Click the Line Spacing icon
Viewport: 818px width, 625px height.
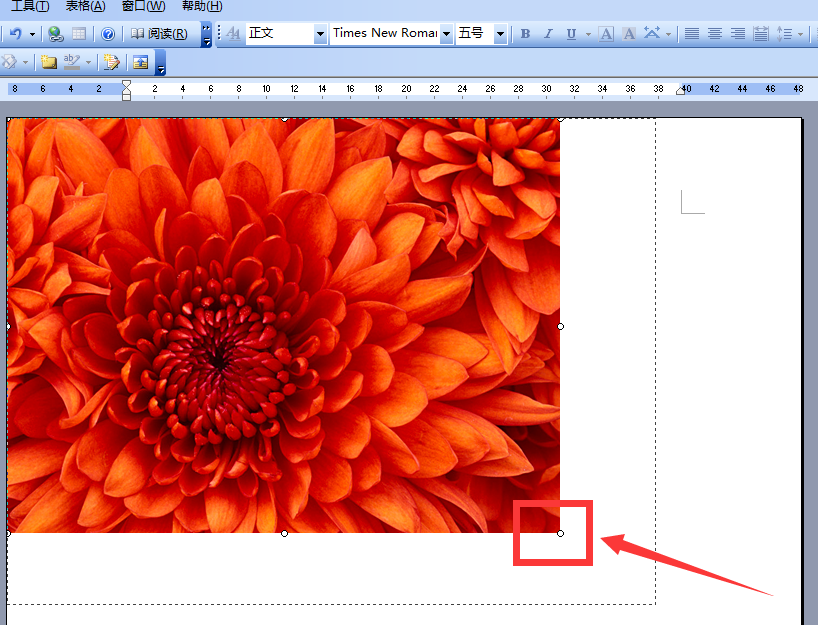coord(784,34)
